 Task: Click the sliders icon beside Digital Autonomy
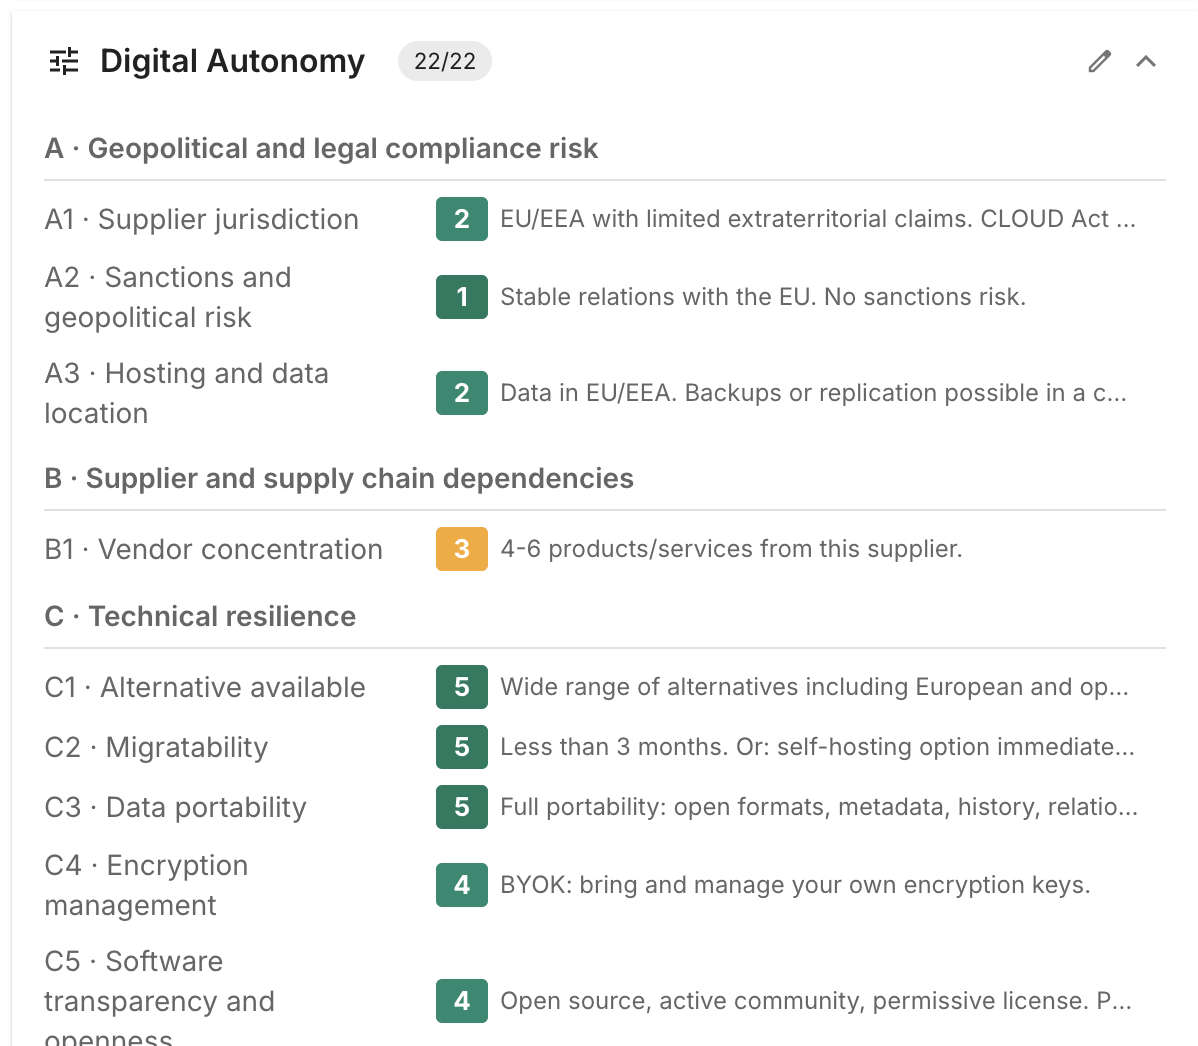64,61
